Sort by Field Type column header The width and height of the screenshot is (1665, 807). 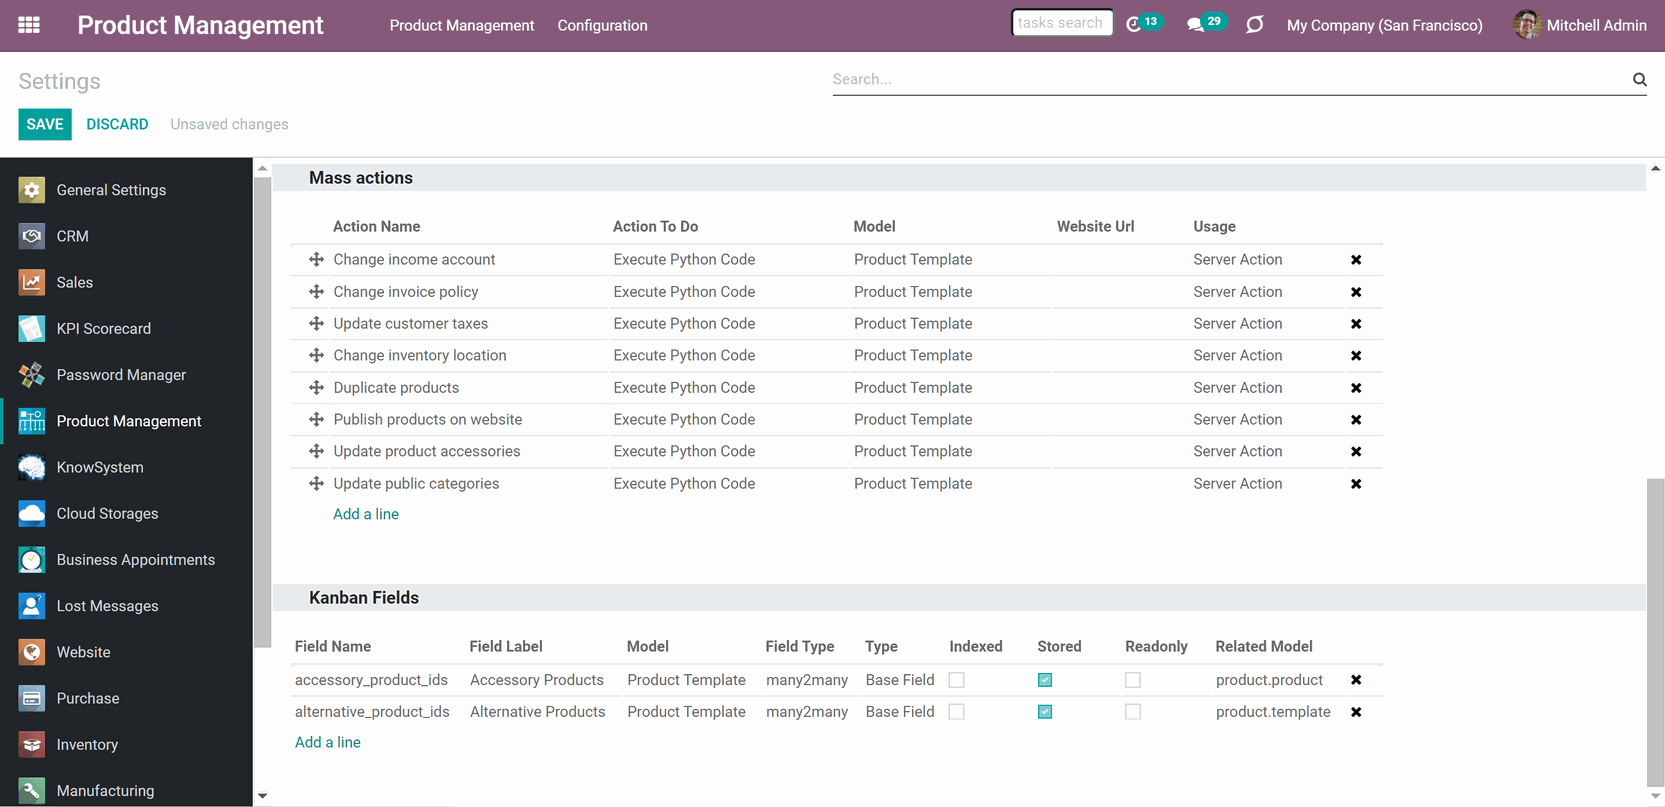click(800, 647)
